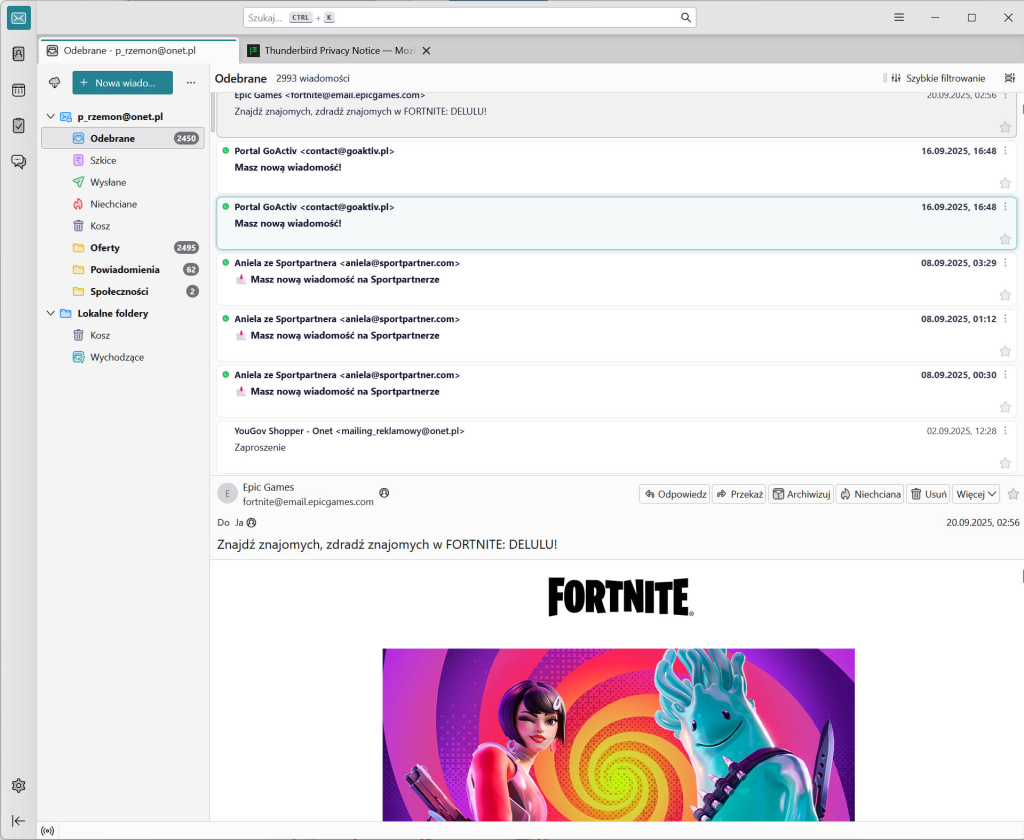This screenshot has width=1024, height=840.
Task: Star the YouGov Shopper message
Action: [x=1005, y=463]
